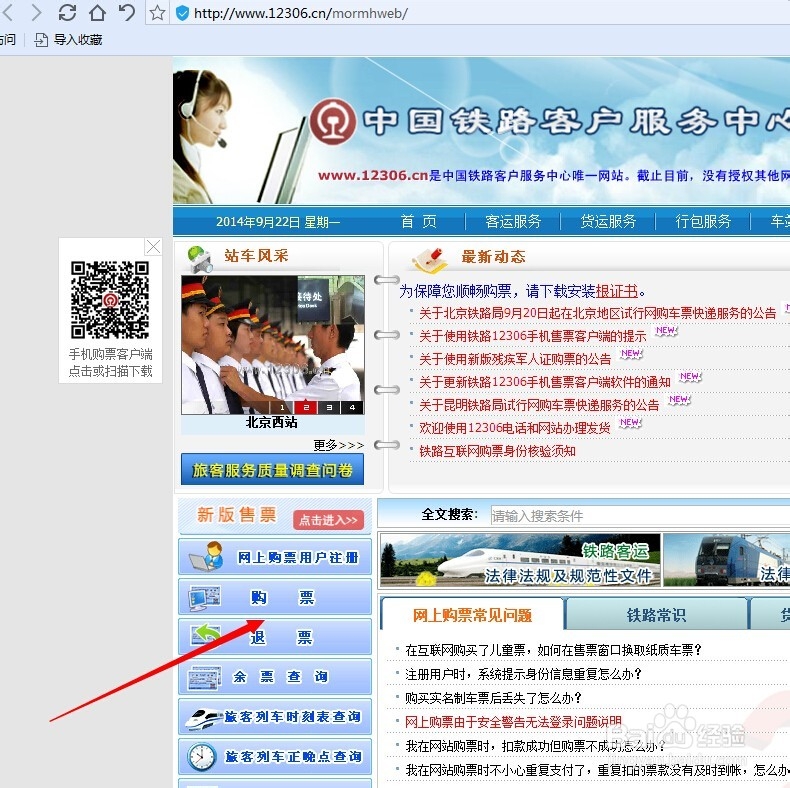Click the computer monitor icon beside 购票

pyautogui.click(x=204, y=598)
